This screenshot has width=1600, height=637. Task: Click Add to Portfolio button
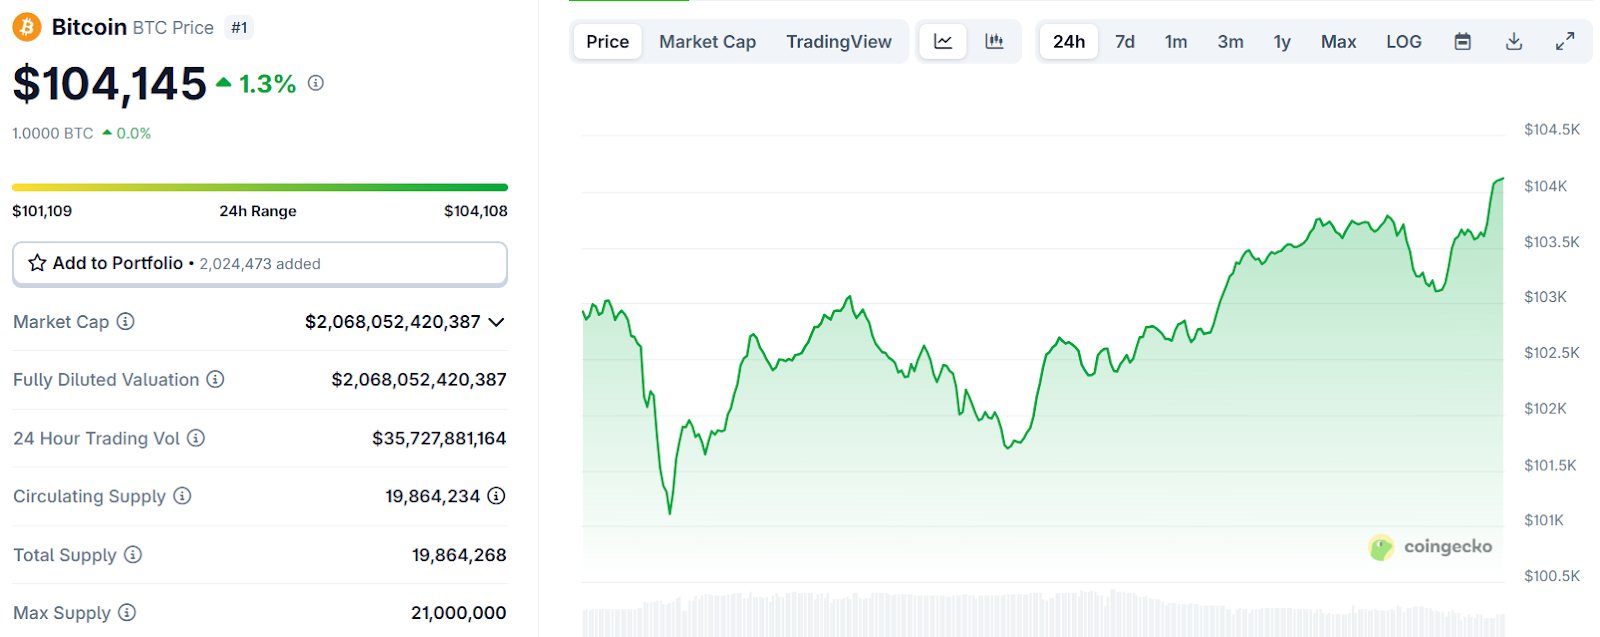pyautogui.click(x=260, y=263)
